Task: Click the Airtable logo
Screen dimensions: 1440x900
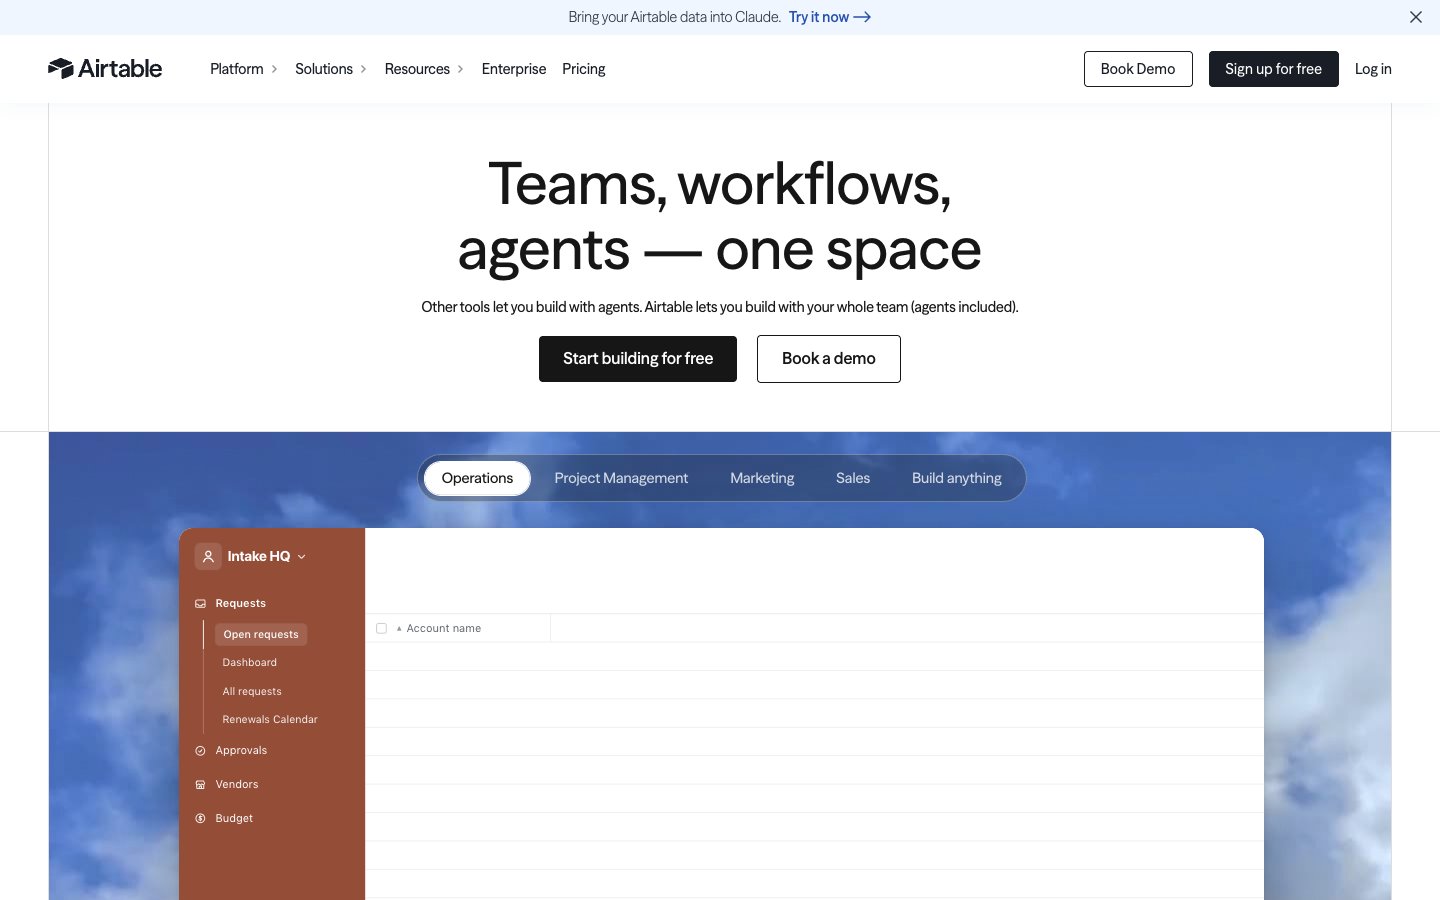Action: [x=105, y=68]
